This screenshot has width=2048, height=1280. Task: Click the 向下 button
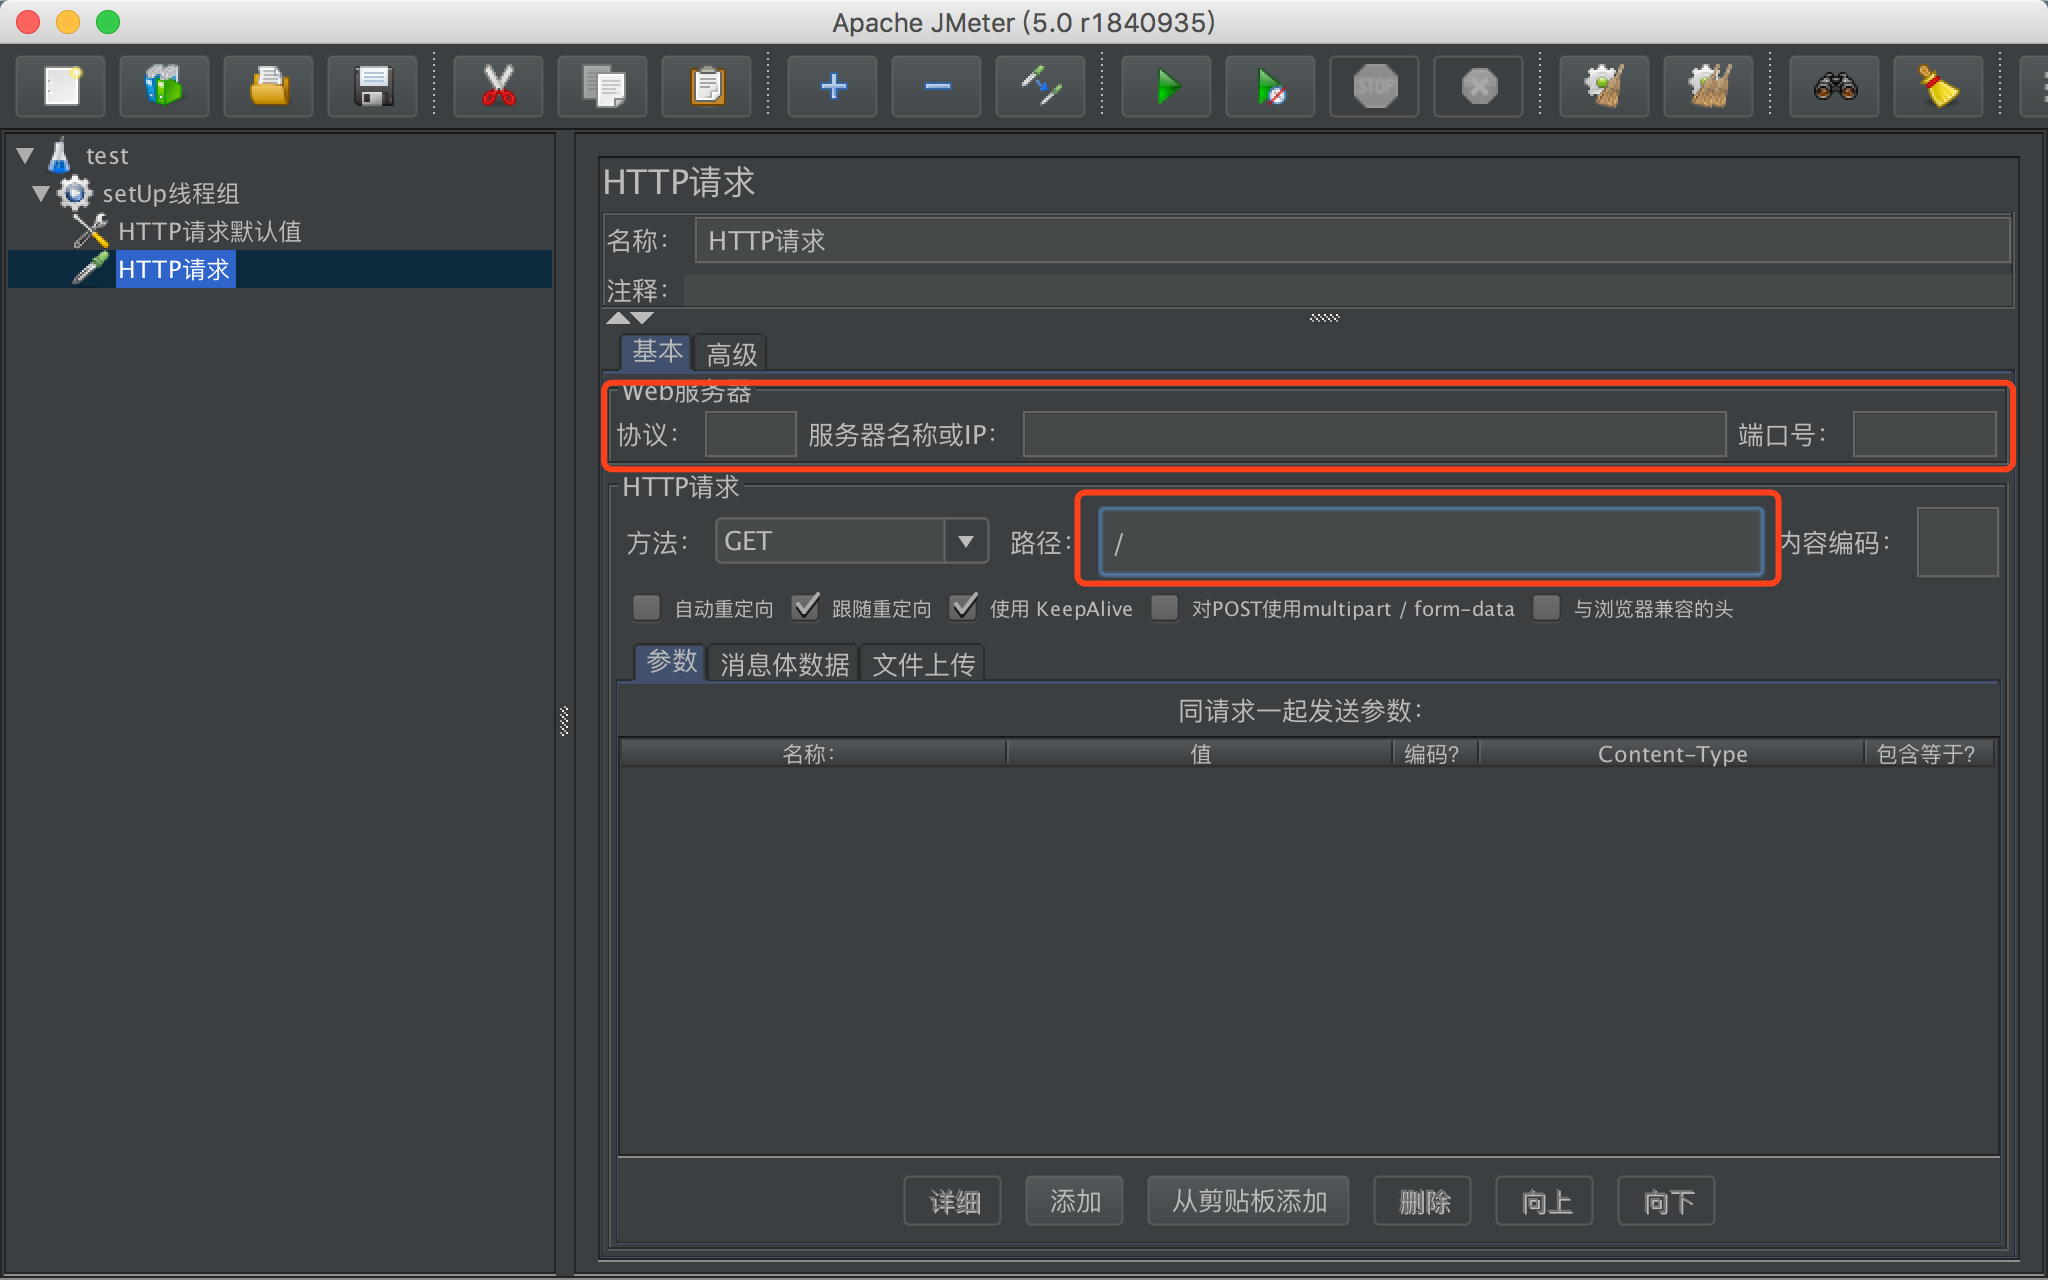[x=1667, y=1201]
